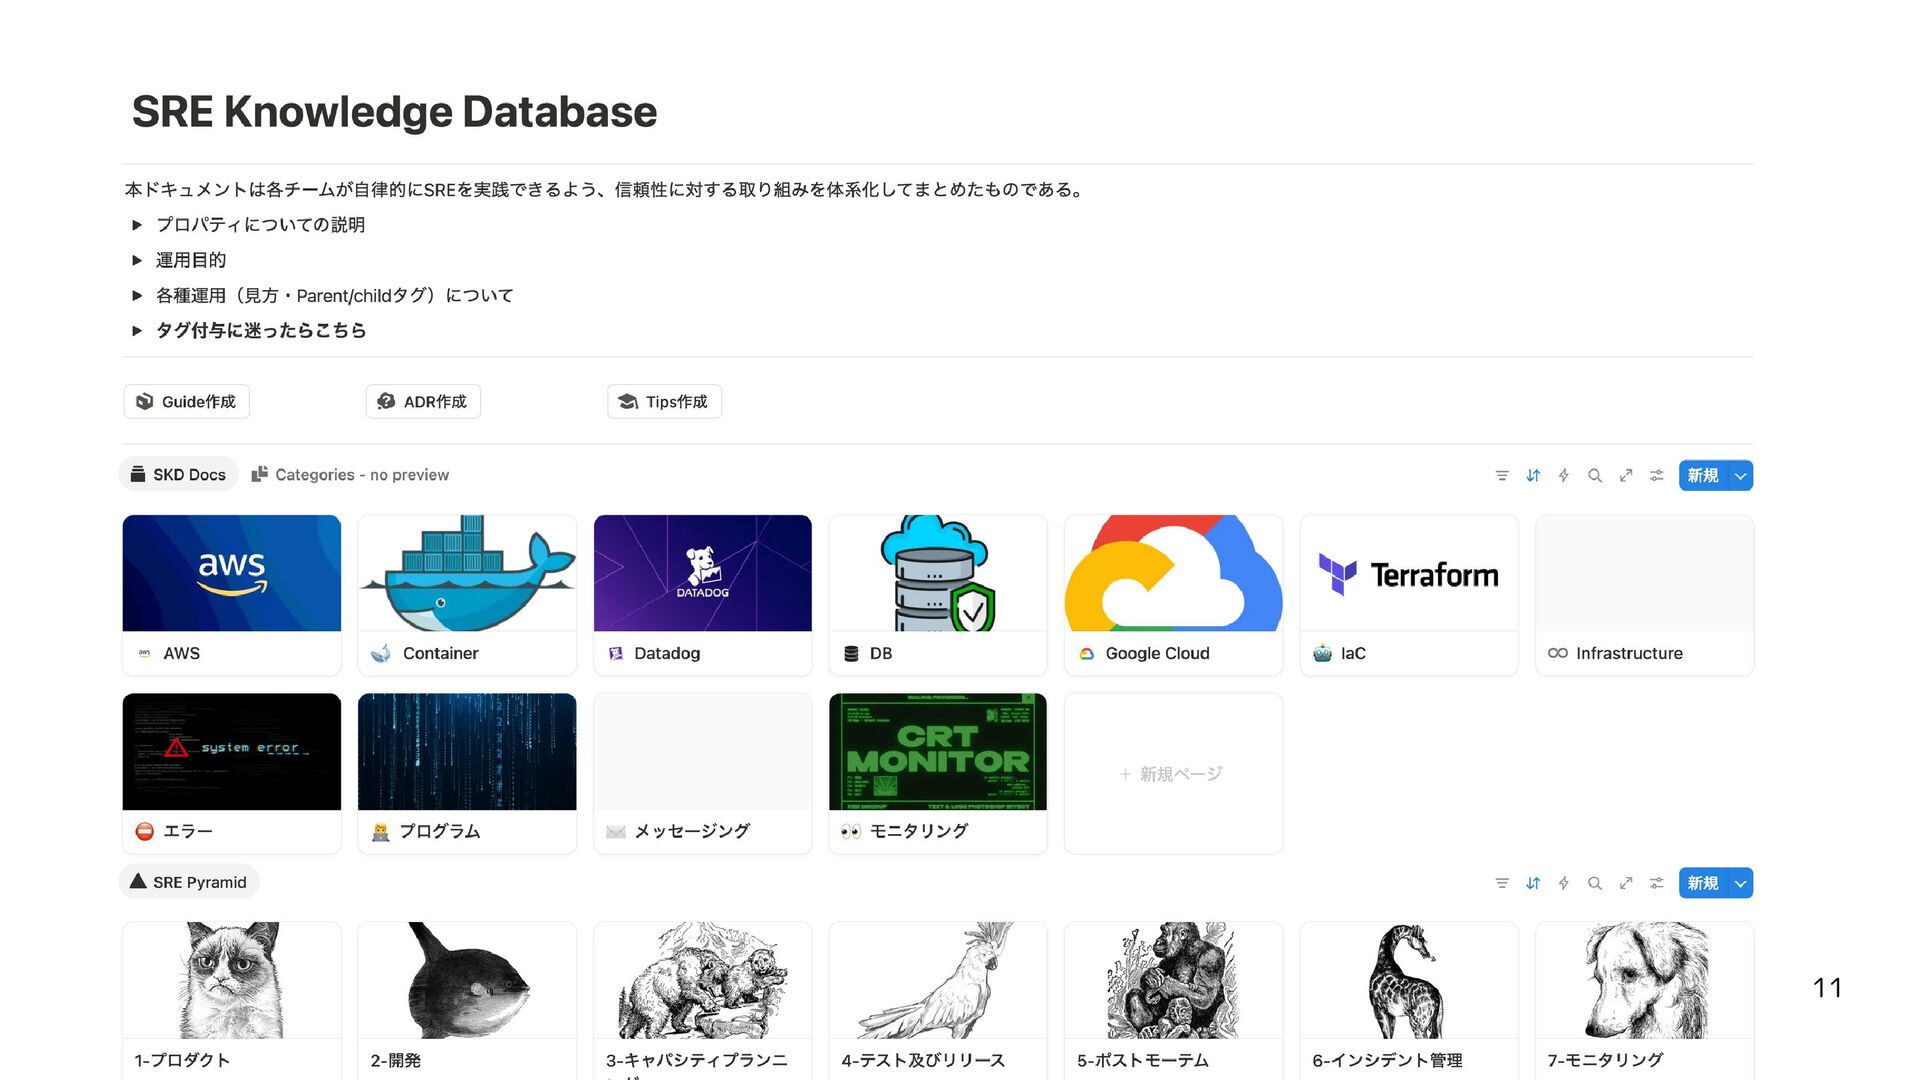1920x1080 pixels.
Task: Open the Datadog card cover image
Action: pyautogui.click(x=703, y=573)
